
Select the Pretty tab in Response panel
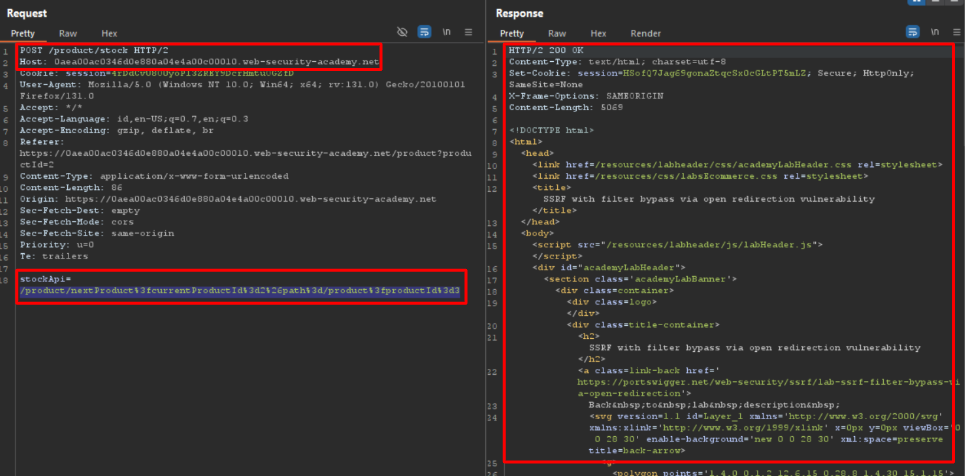point(512,33)
